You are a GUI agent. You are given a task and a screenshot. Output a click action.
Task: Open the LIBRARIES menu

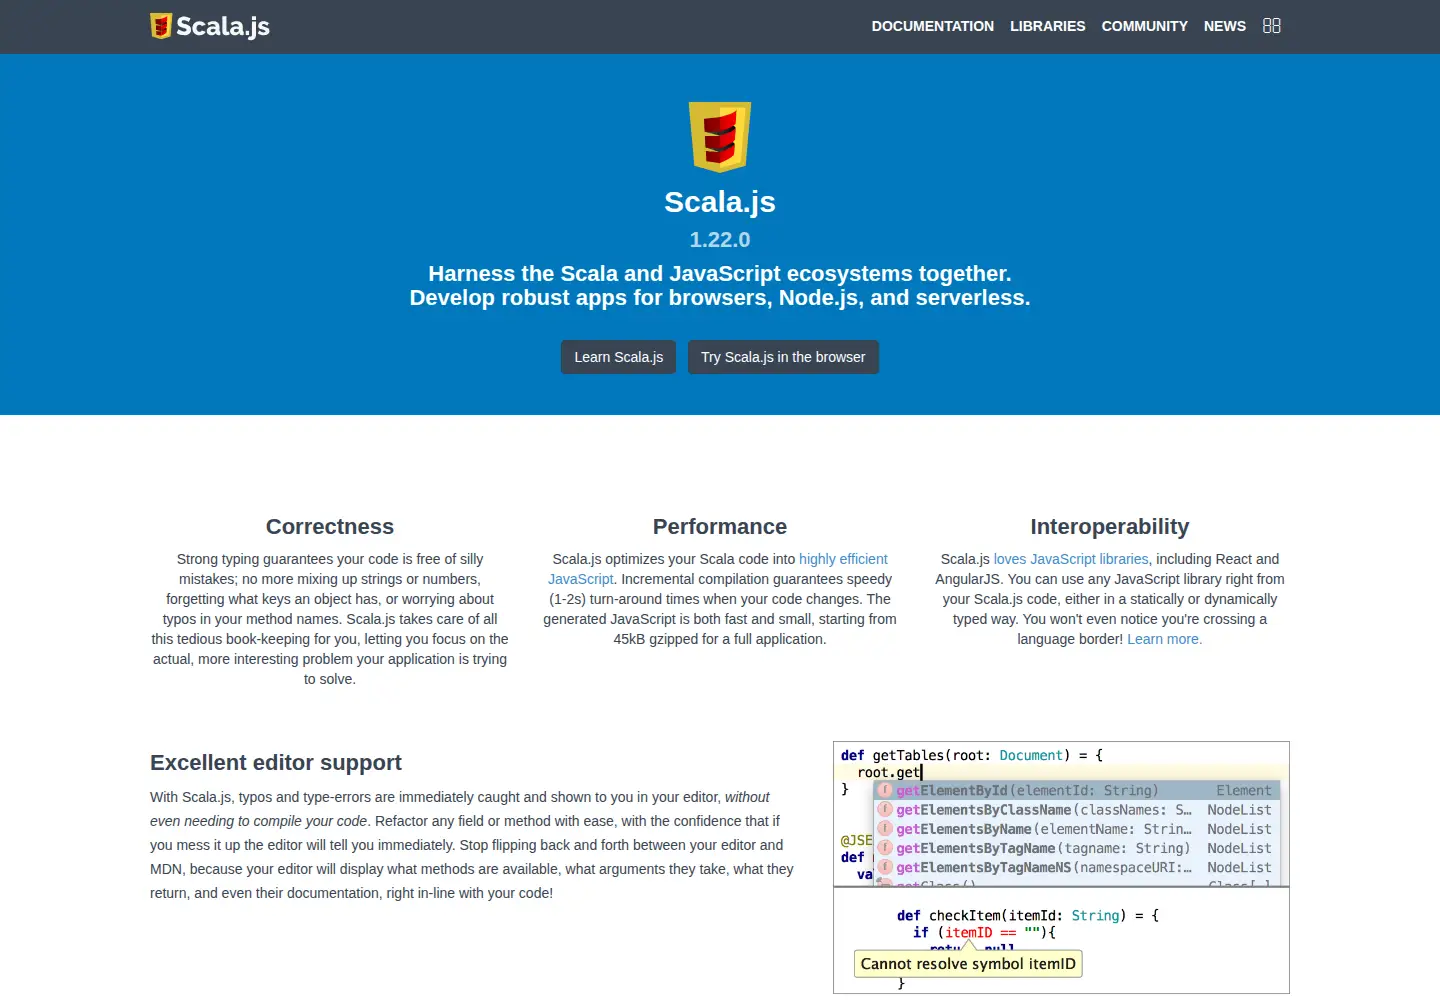click(x=1047, y=26)
